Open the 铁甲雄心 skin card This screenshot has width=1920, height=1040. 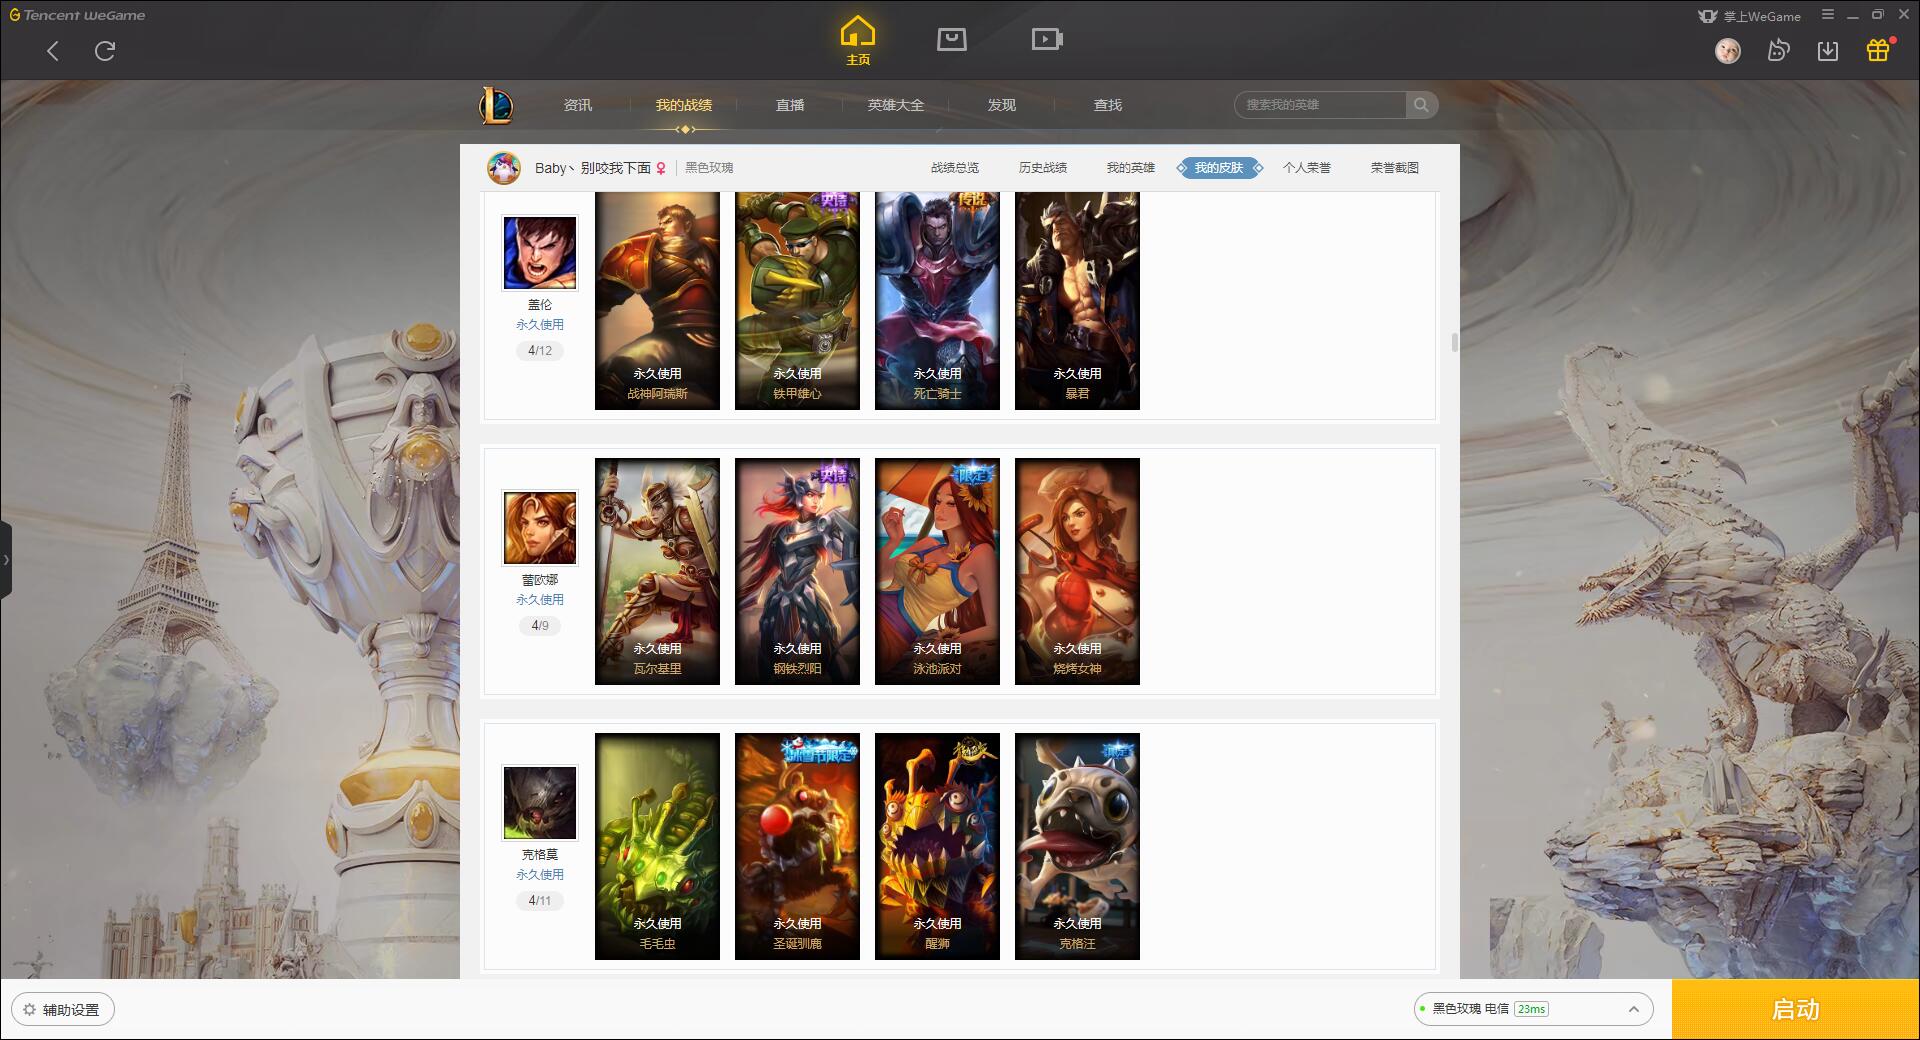tap(797, 301)
